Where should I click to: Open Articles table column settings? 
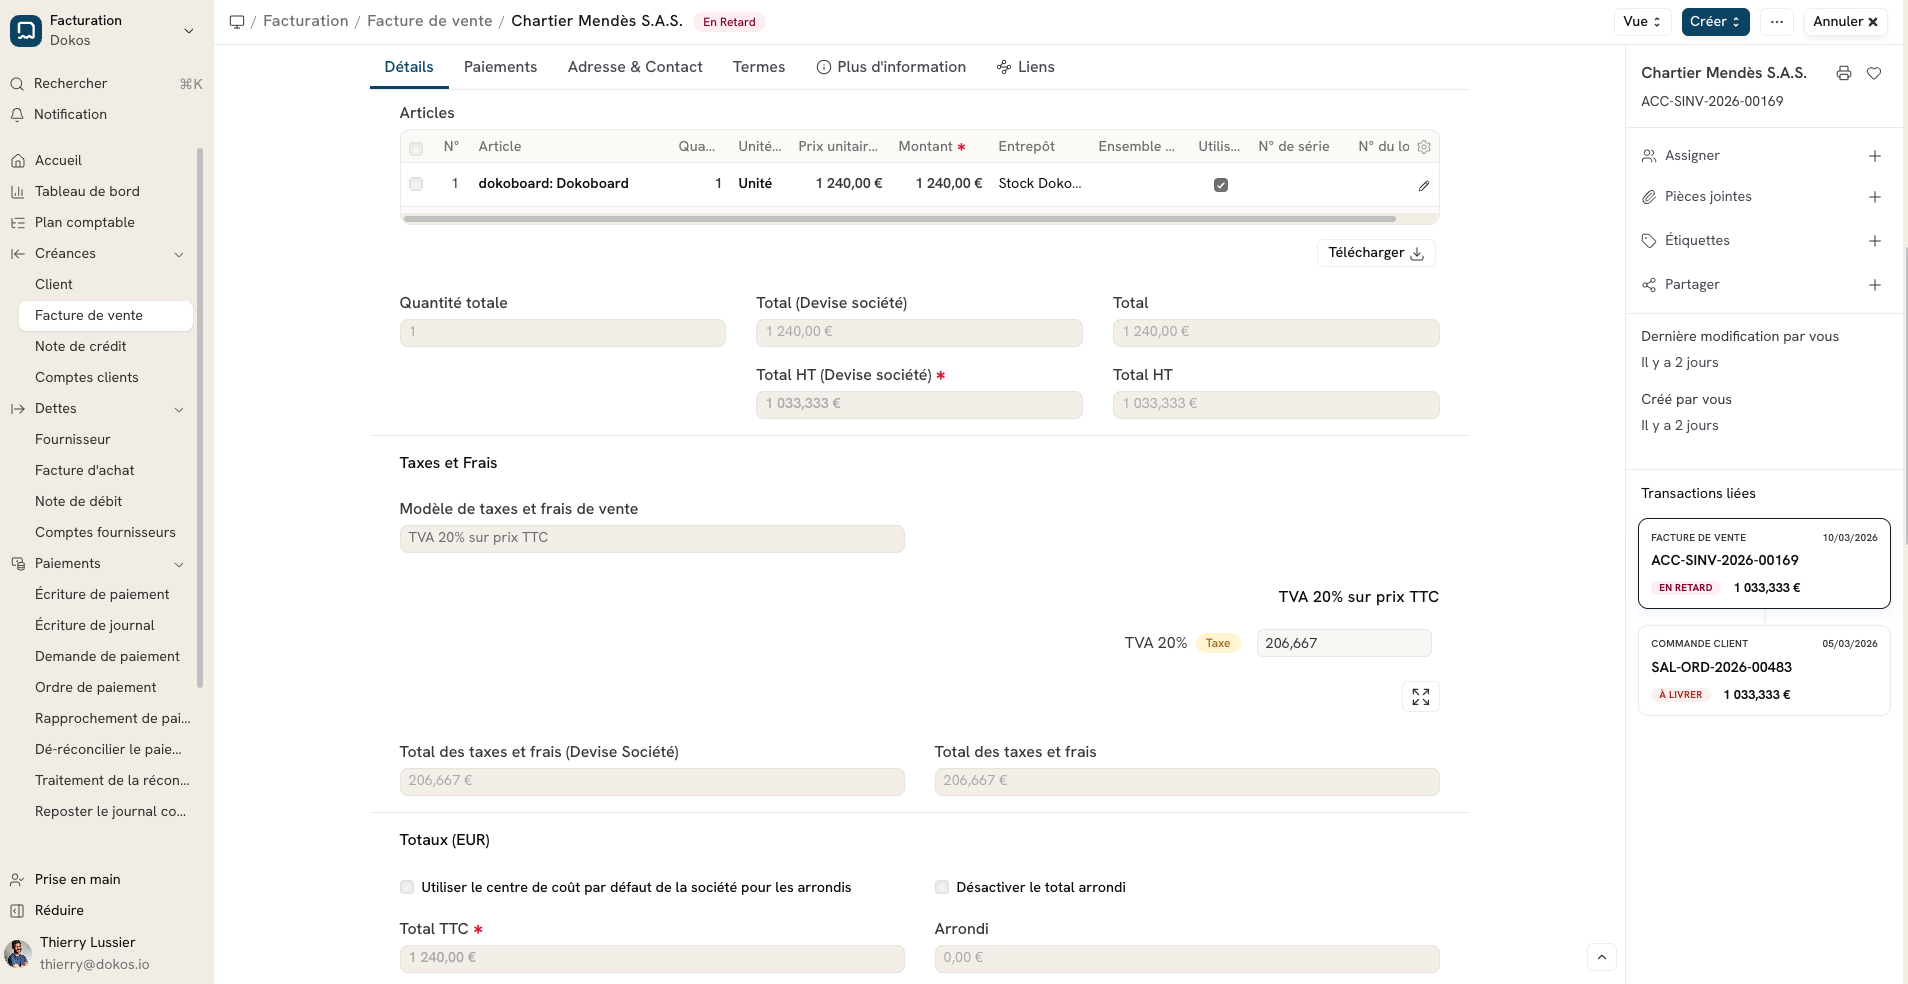point(1424,147)
